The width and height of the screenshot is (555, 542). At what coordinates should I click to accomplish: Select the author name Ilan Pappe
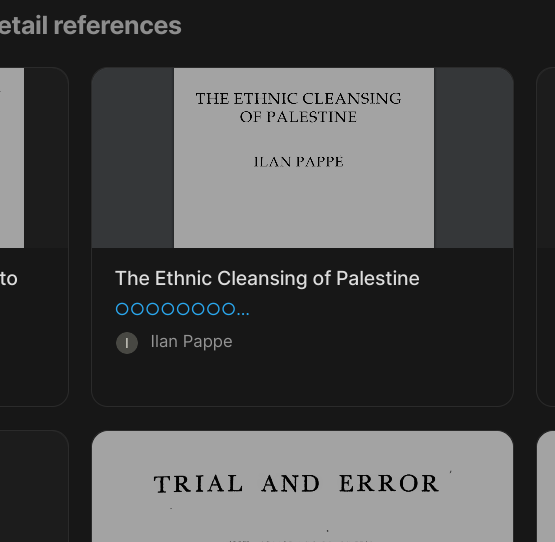(191, 342)
